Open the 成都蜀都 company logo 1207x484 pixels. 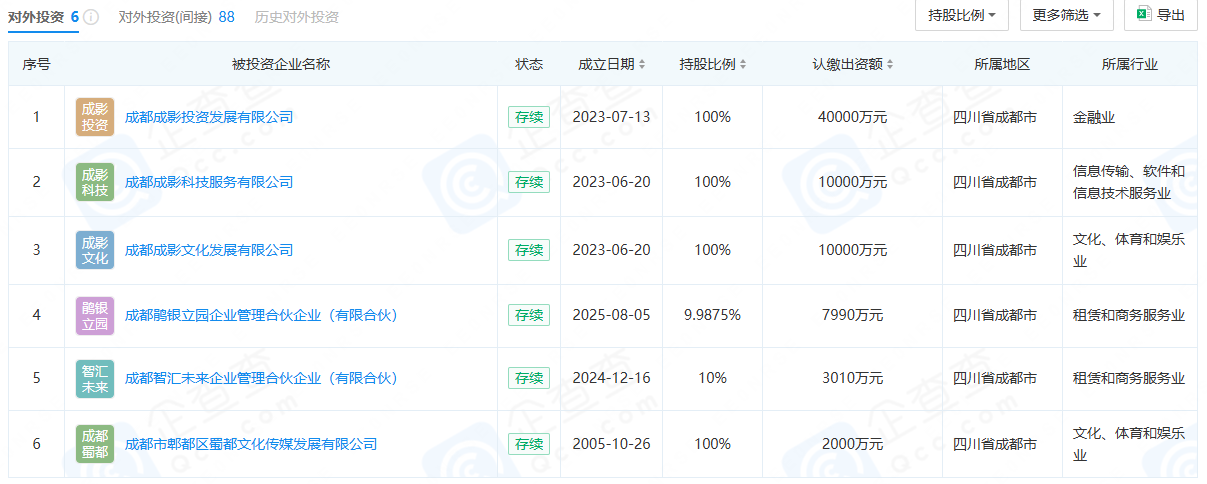95,444
